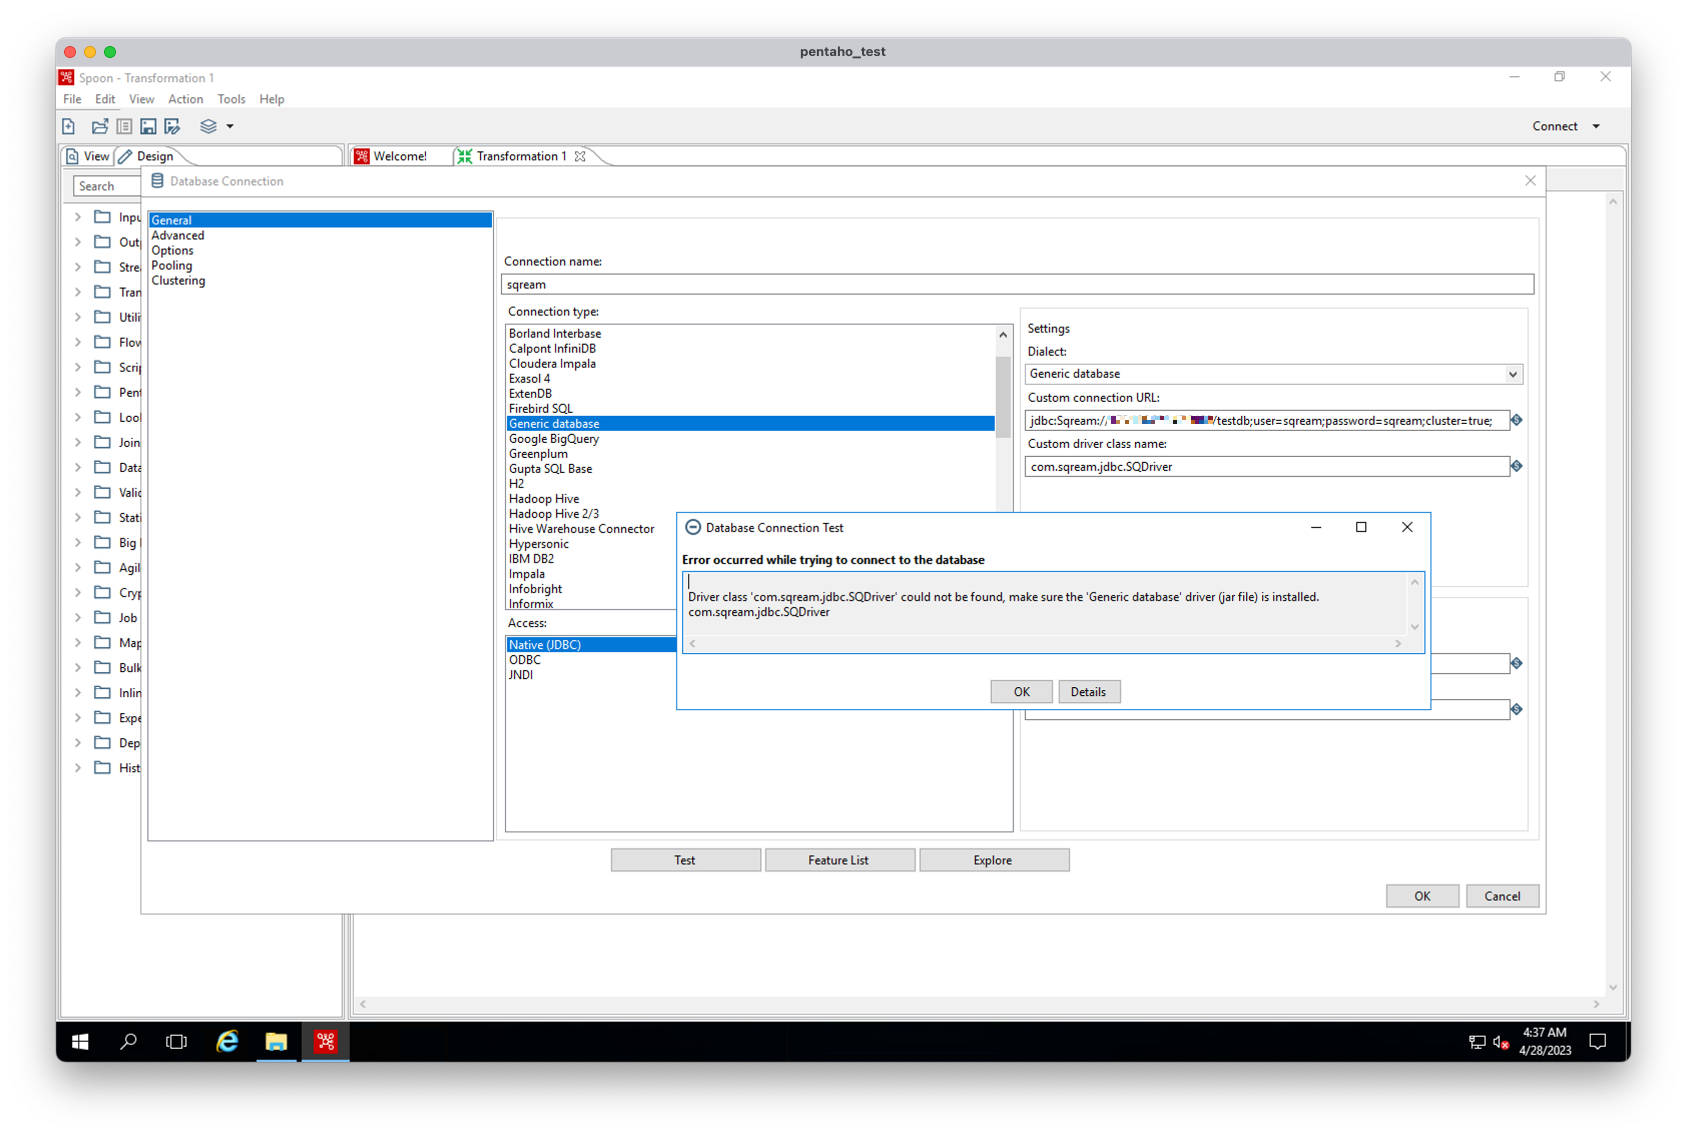Expand the Streaming category
Screen dimensions: 1687x1136
78,267
